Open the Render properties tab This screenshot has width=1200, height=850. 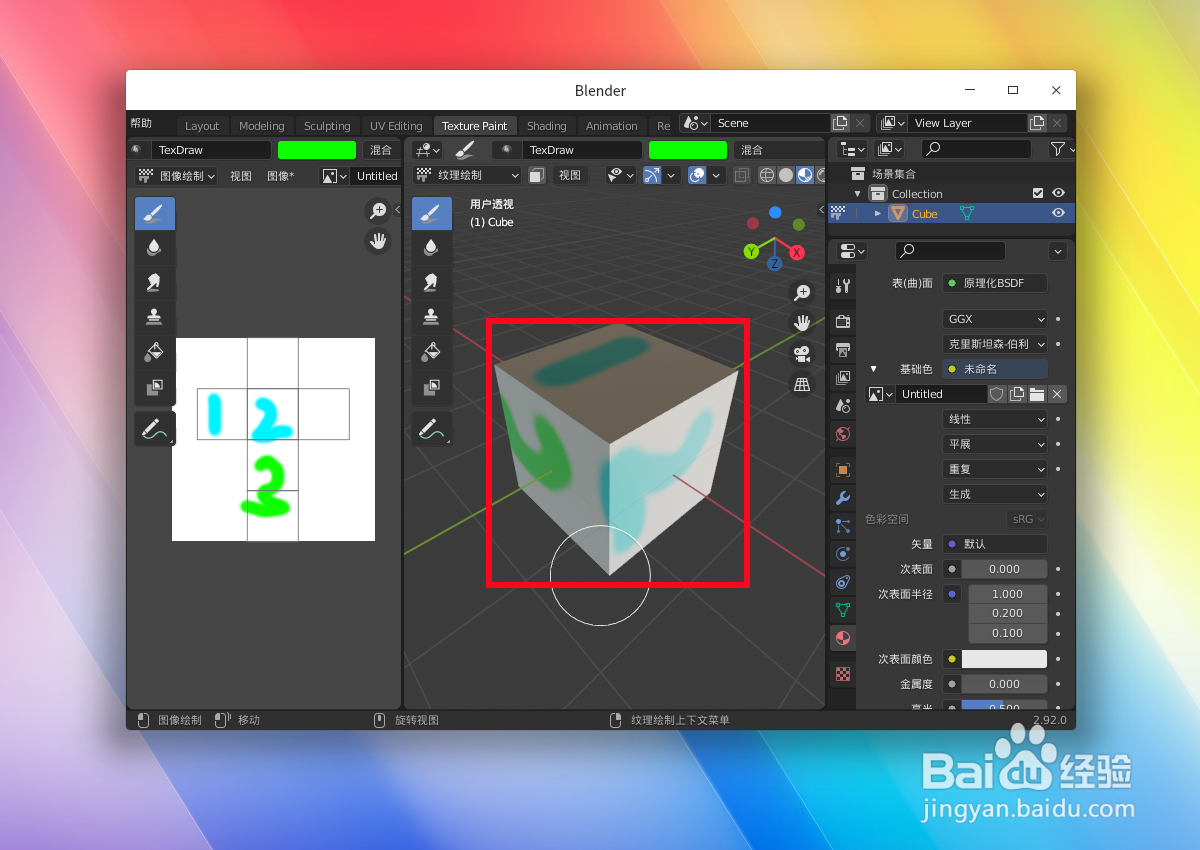click(x=843, y=322)
